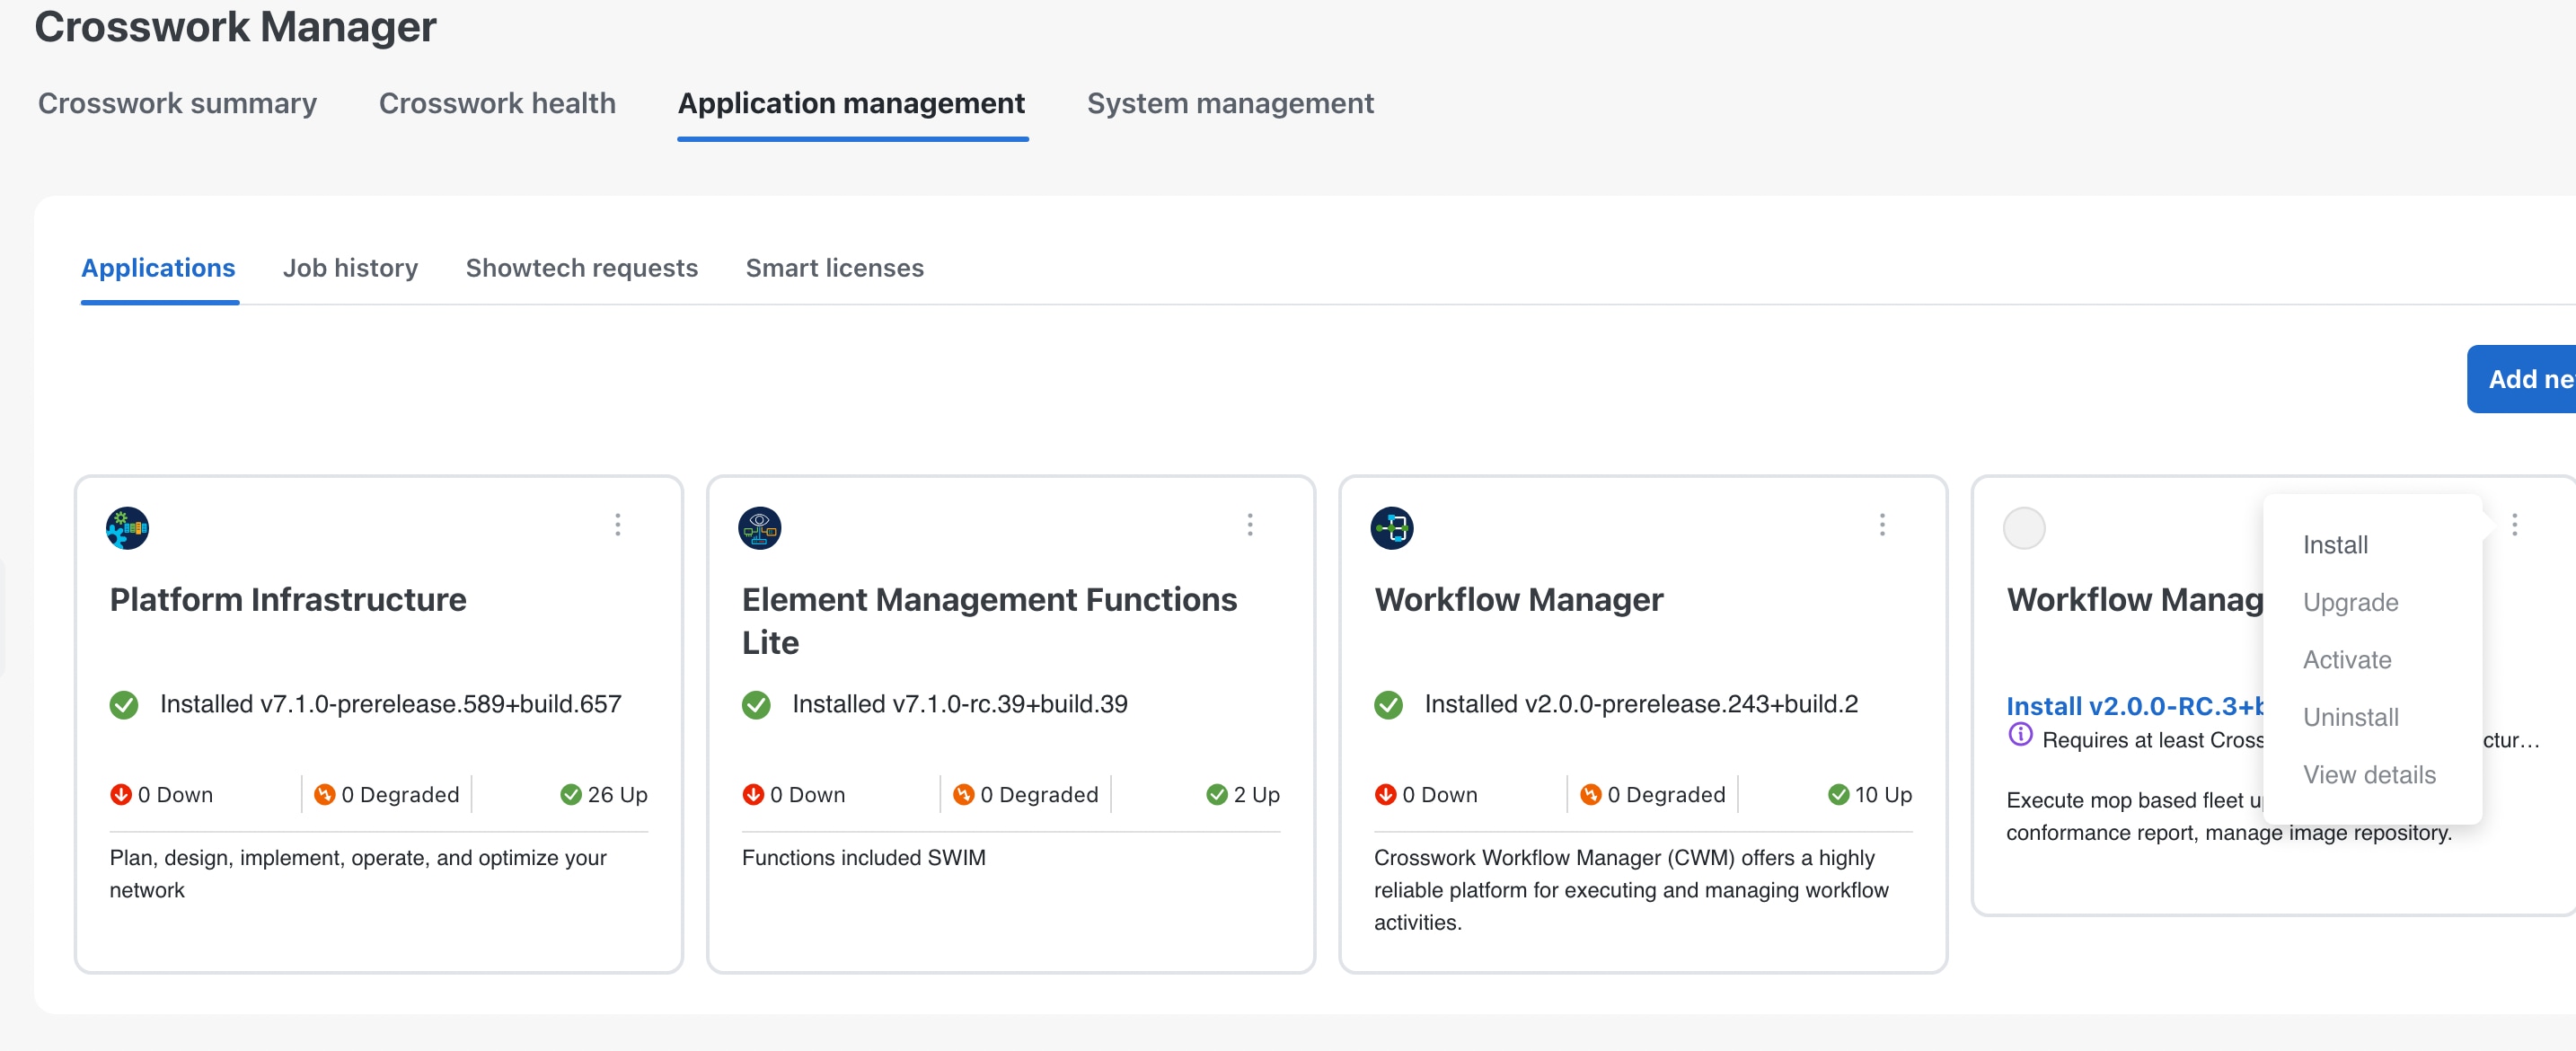Click the Add new button
The height and width of the screenshot is (1051, 2576).
click(2521, 379)
